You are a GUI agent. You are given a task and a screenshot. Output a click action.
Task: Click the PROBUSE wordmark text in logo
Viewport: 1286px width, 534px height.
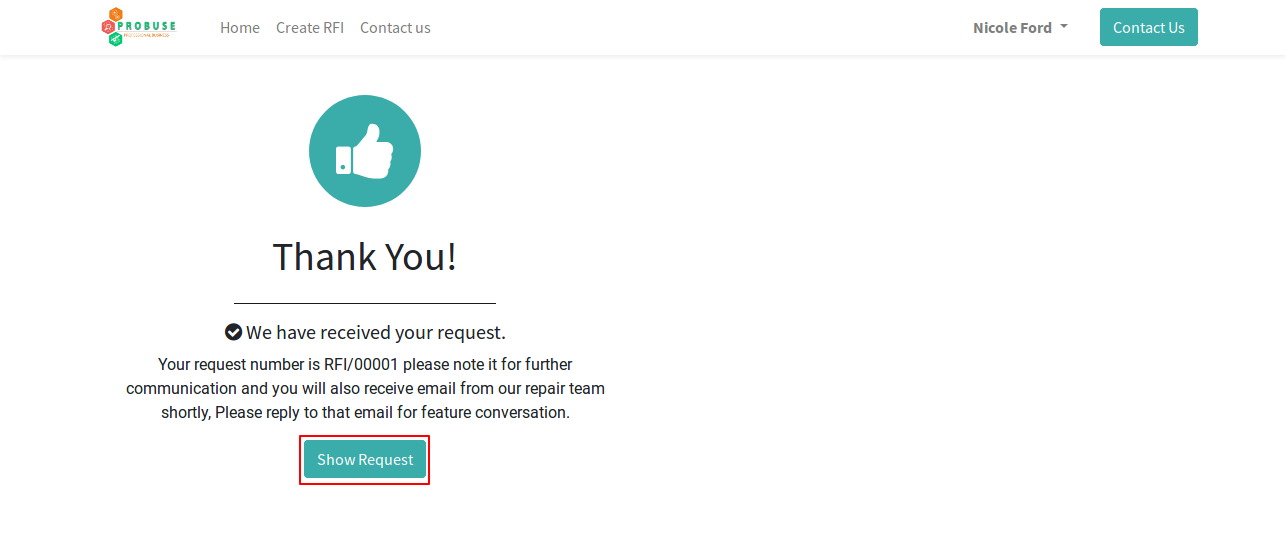point(146,25)
